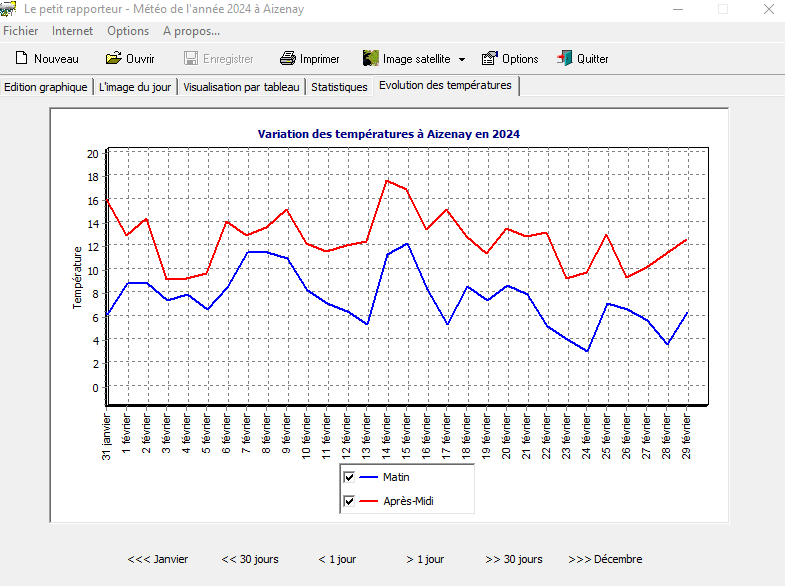785x586 pixels.
Task: Click the Nouveau blank page icon
Action: coord(21,59)
